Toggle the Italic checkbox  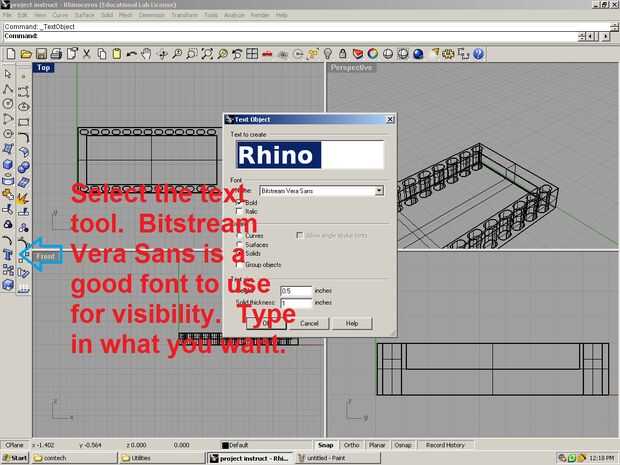pos(239,212)
